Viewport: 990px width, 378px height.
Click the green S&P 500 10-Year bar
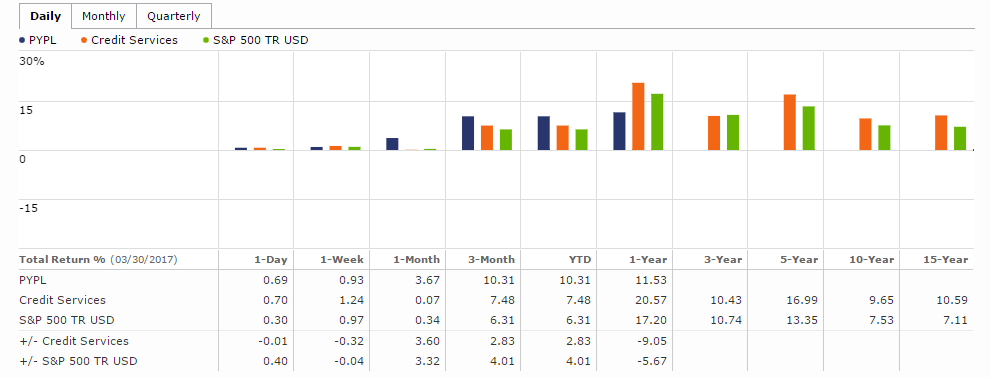click(885, 138)
